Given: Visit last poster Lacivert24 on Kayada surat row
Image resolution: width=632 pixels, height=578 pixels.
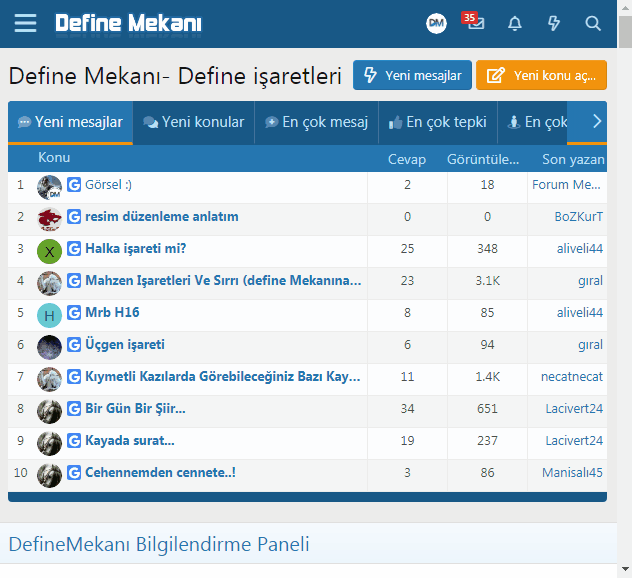Looking at the screenshot, I should coord(574,441).
